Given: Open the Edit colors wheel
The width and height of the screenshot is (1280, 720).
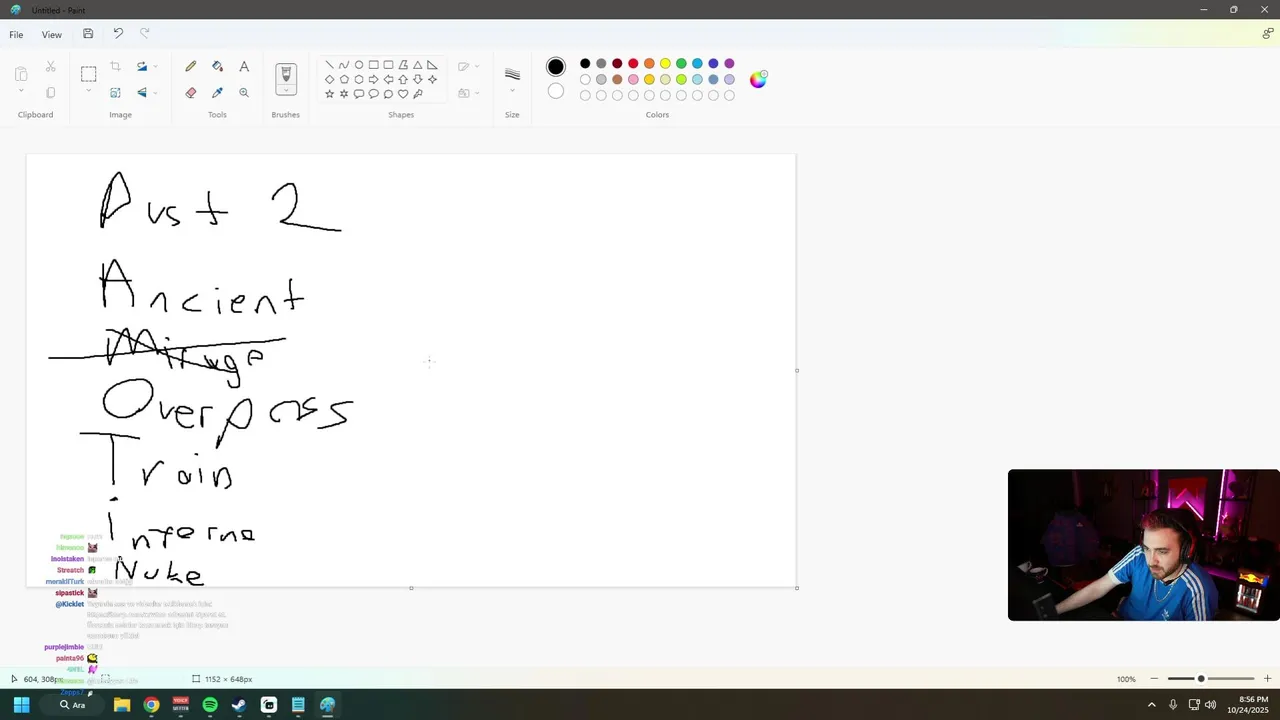Looking at the screenshot, I should 758,79.
